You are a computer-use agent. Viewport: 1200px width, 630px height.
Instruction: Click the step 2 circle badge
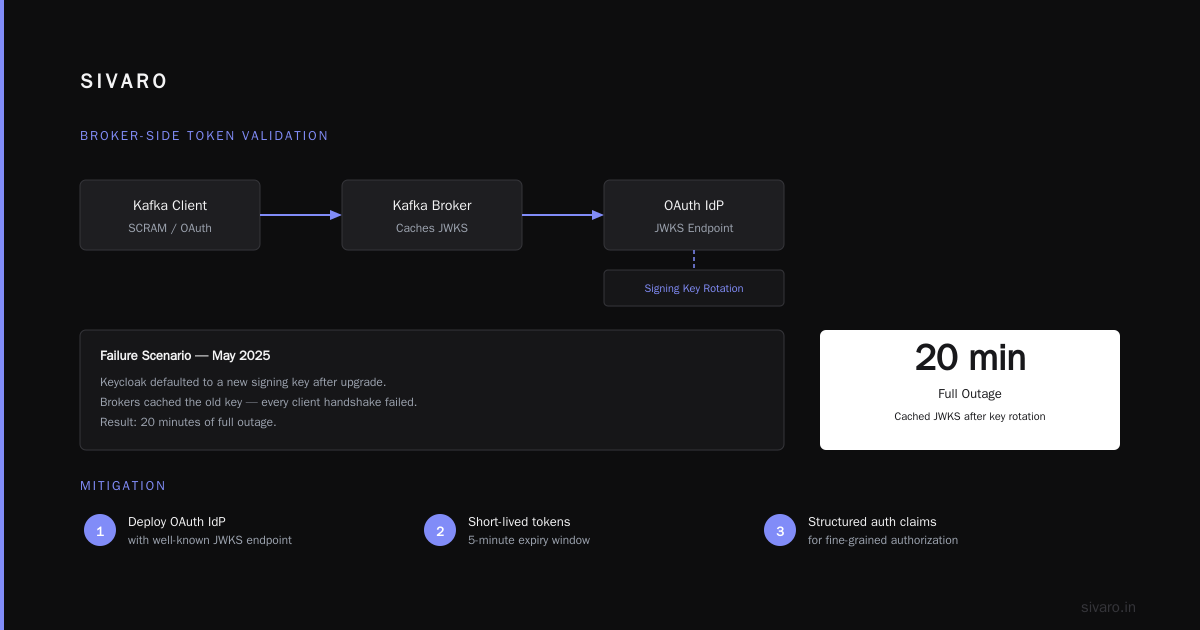[x=440, y=530]
